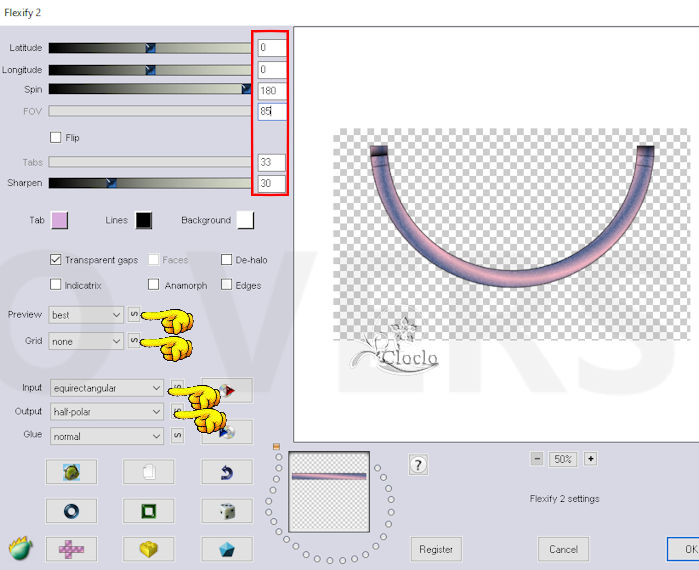Image resolution: width=699 pixels, height=570 pixels.
Task: Open help with the question mark button
Action: coord(419,464)
